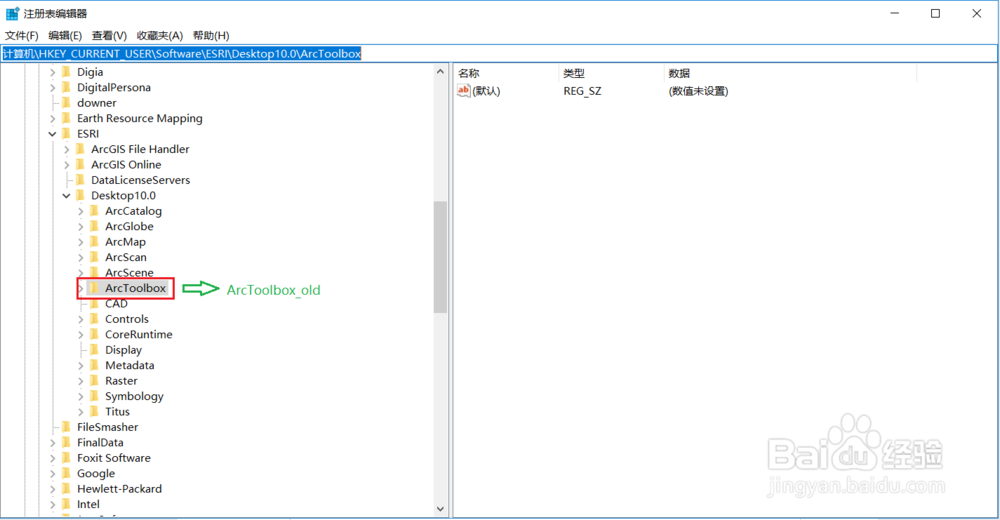The height and width of the screenshot is (520, 1000).
Task: Select the CoreRuntime key
Action: (138, 334)
